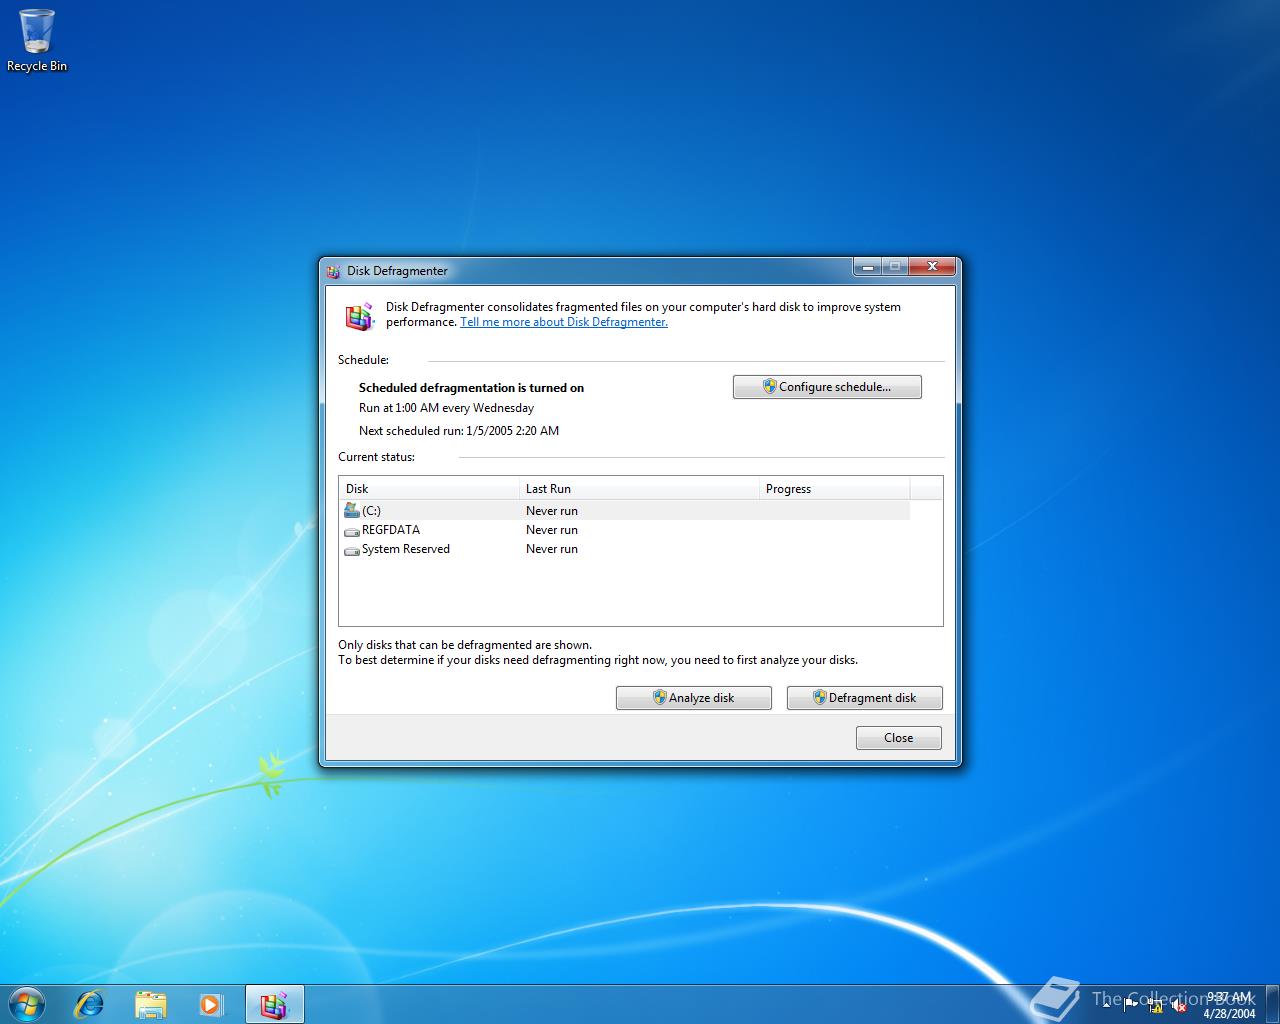Select the REGFDATA disk row
Image resolution: width=1280 pixels, height=1024 pixels.
[625, 530]
